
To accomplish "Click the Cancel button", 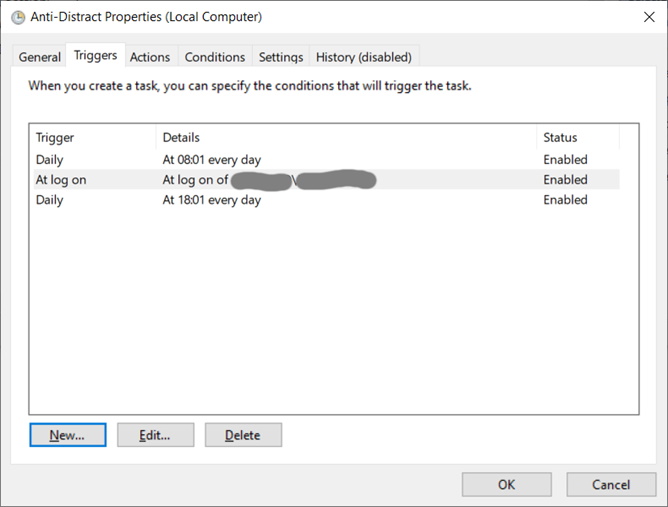I will click(611, 484).
